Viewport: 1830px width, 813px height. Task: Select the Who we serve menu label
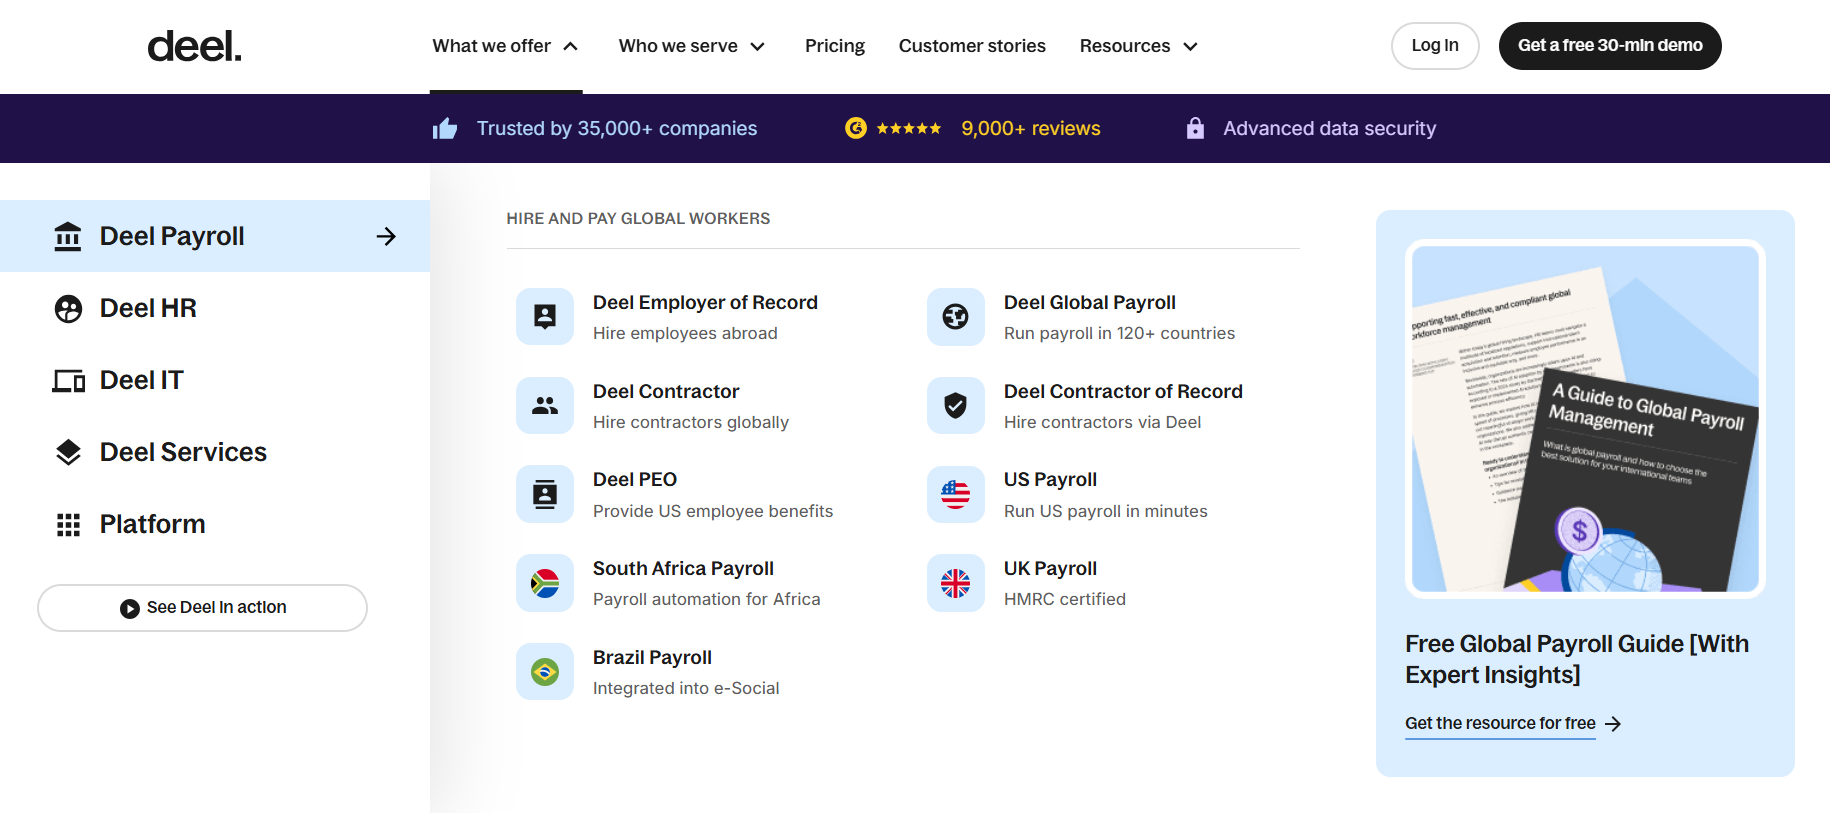(x=678, y=46)
